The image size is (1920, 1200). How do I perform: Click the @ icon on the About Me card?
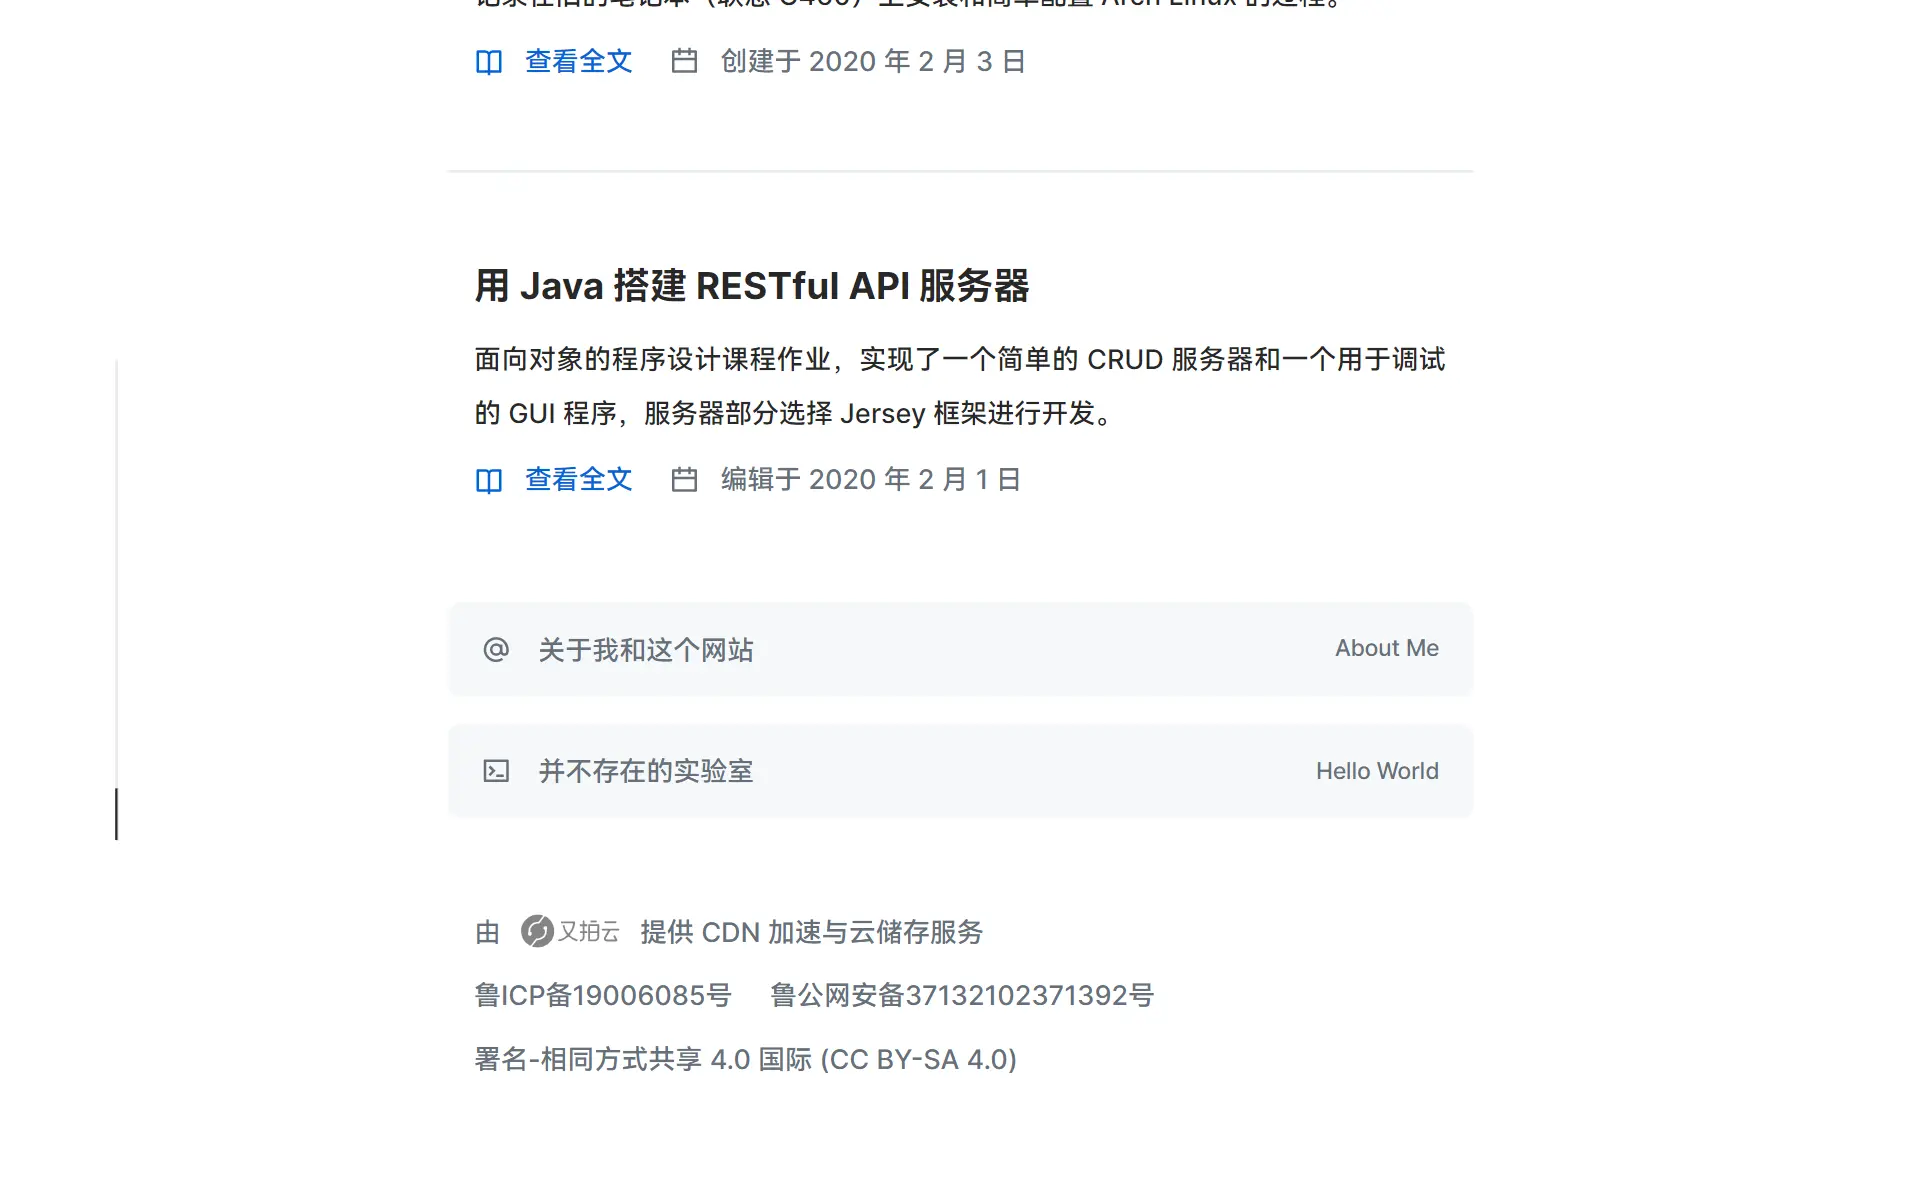pyautogui.click(x=497, y=649)
